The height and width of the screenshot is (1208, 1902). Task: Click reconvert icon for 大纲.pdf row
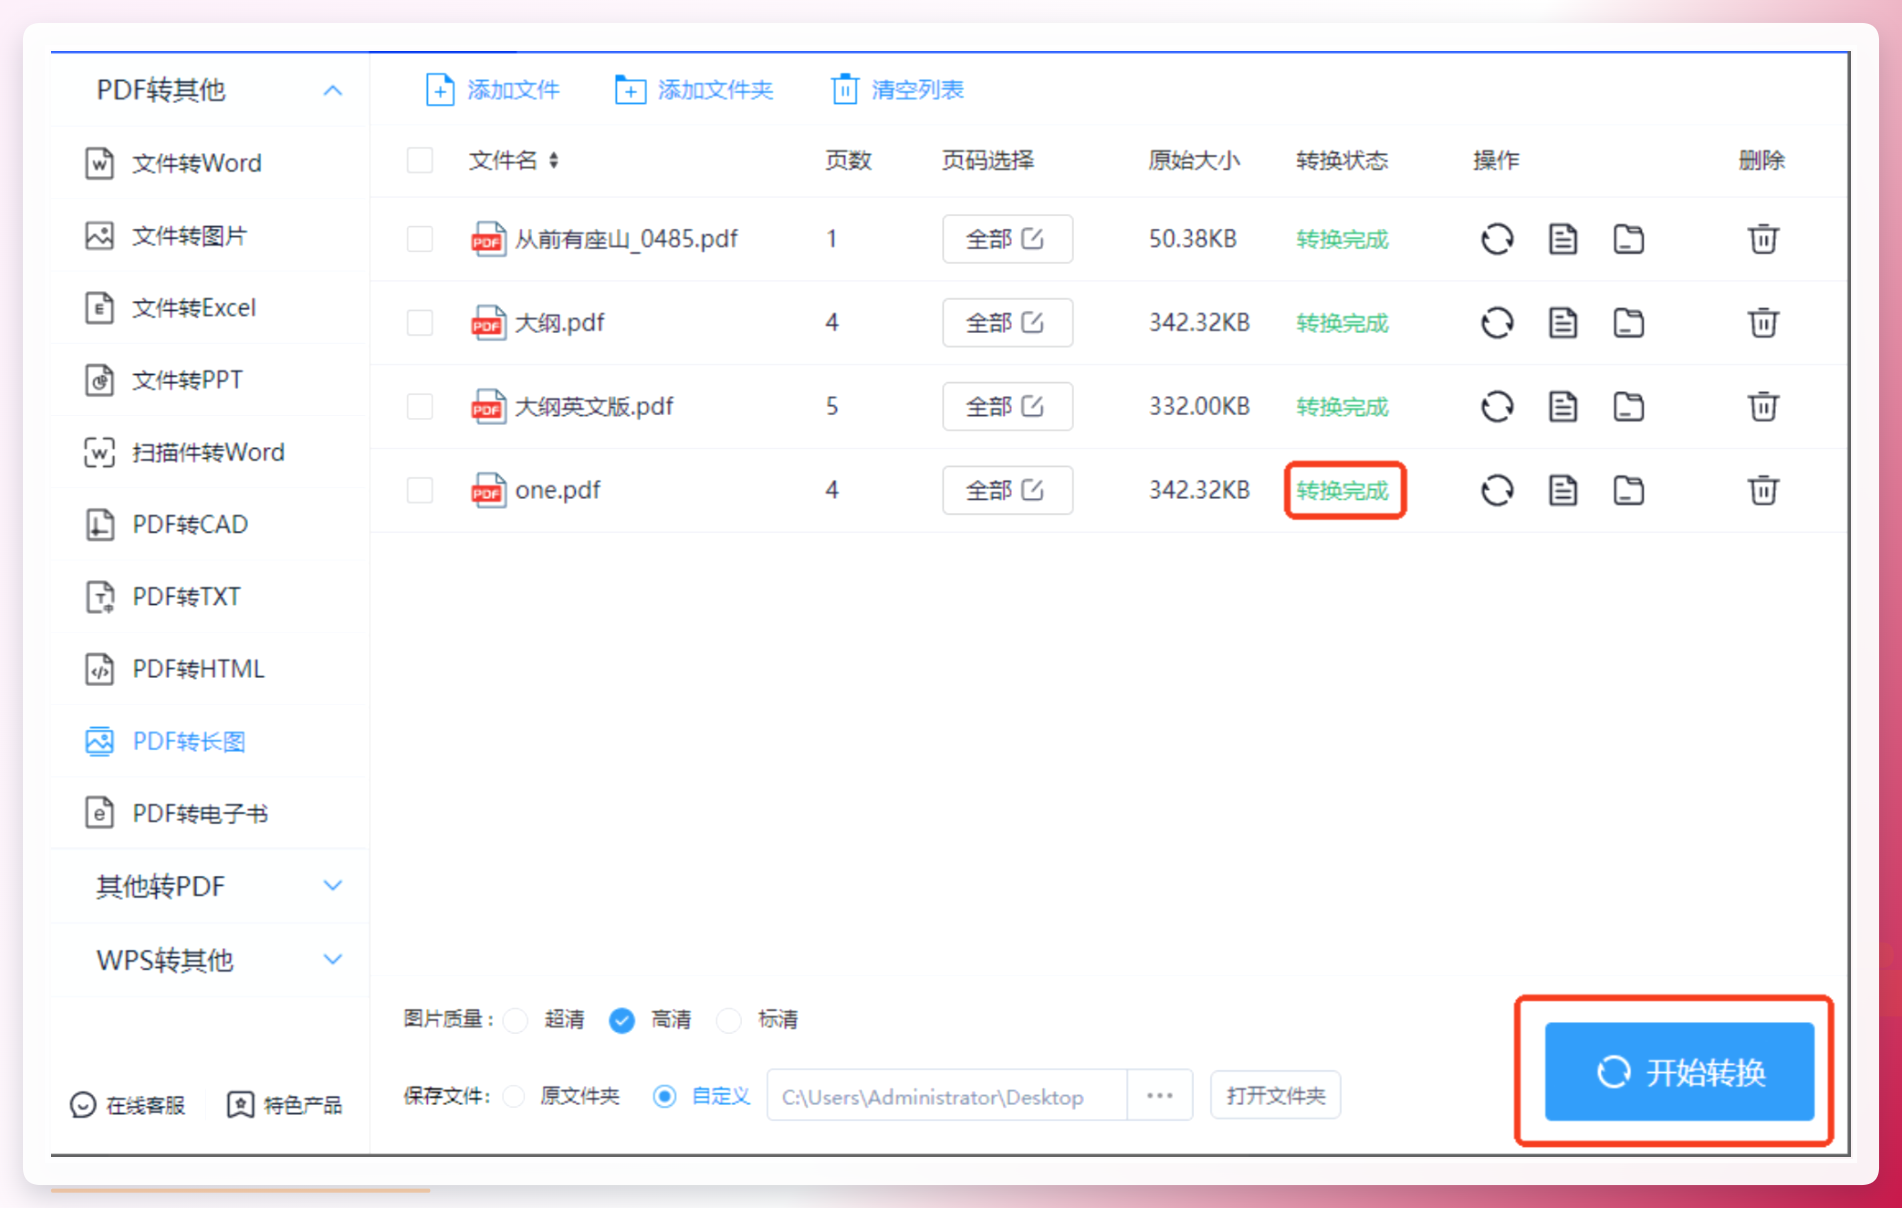pos(1496,323)
